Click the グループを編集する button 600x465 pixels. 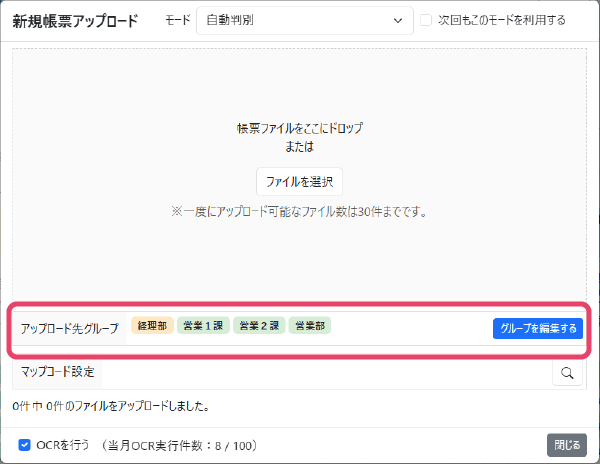point(537,328)
